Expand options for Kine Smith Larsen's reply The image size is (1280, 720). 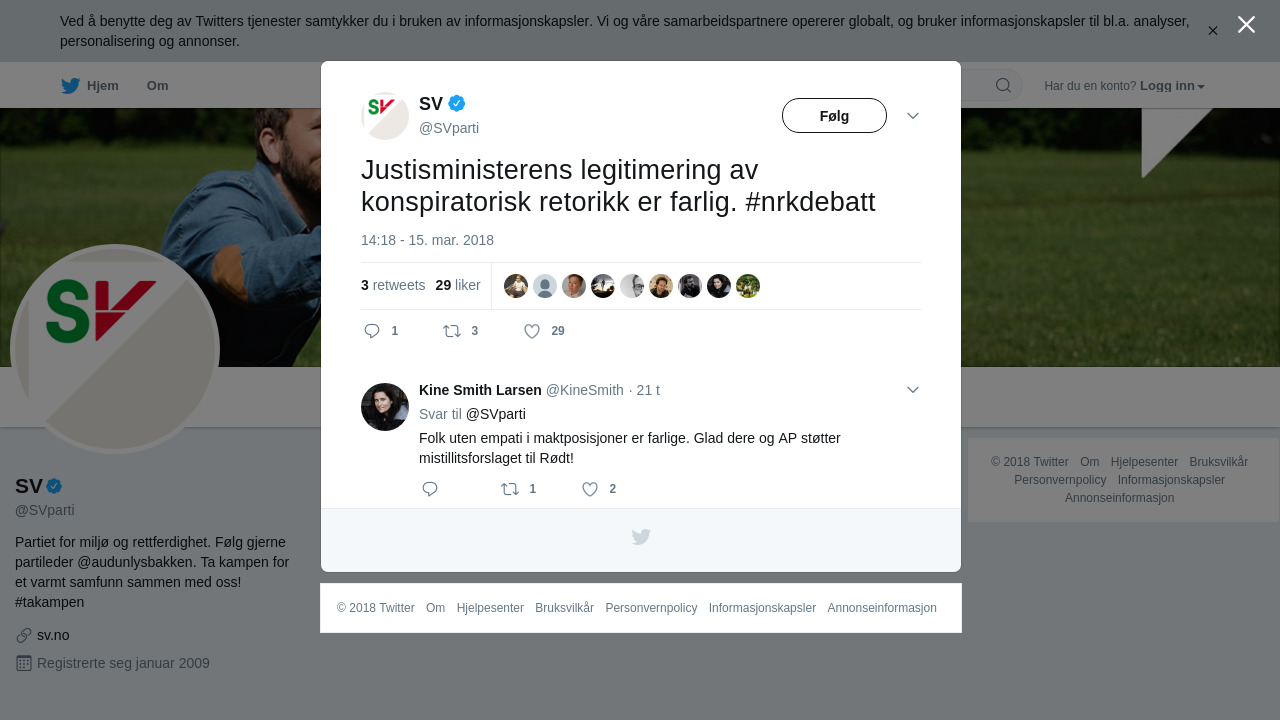(x=913, y=390)
